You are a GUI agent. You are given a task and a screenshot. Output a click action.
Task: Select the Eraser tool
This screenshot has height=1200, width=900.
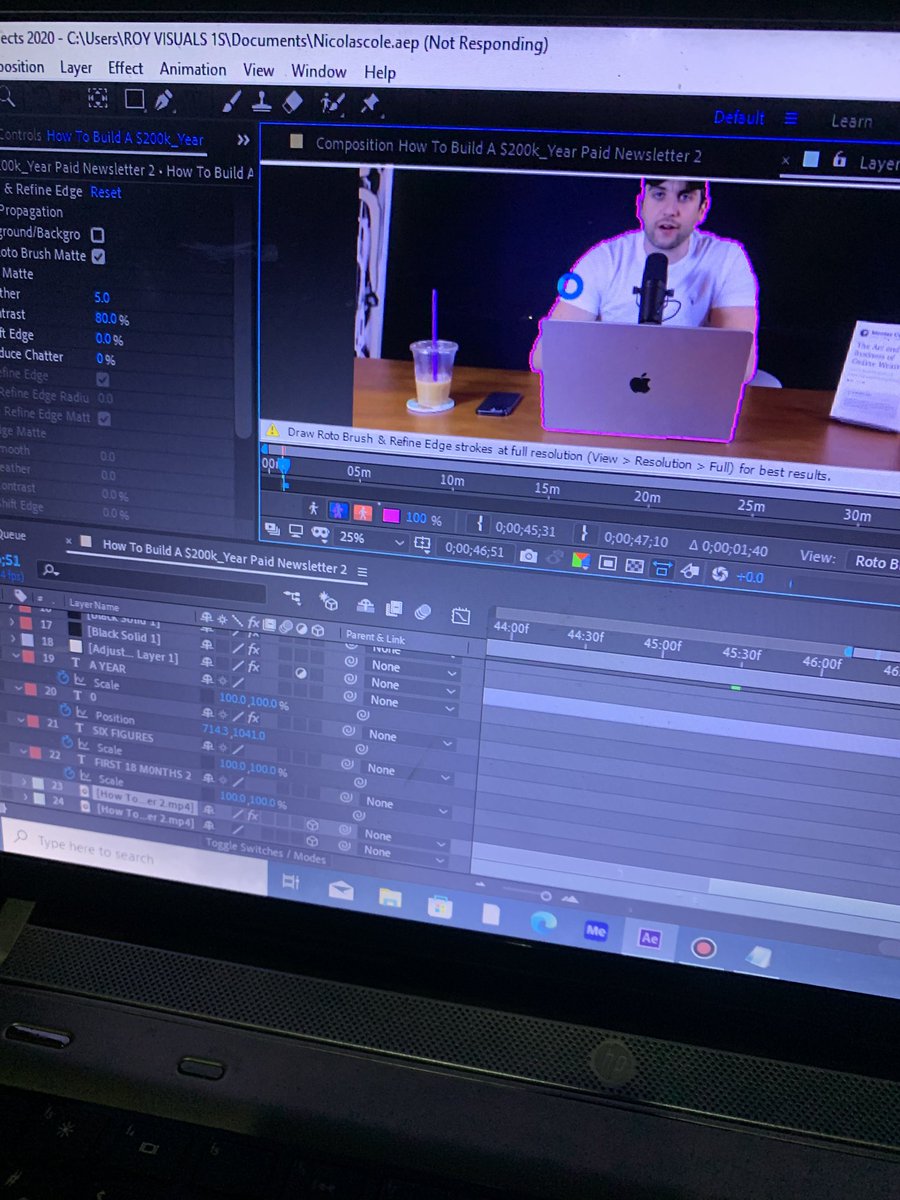coord(292,102)
